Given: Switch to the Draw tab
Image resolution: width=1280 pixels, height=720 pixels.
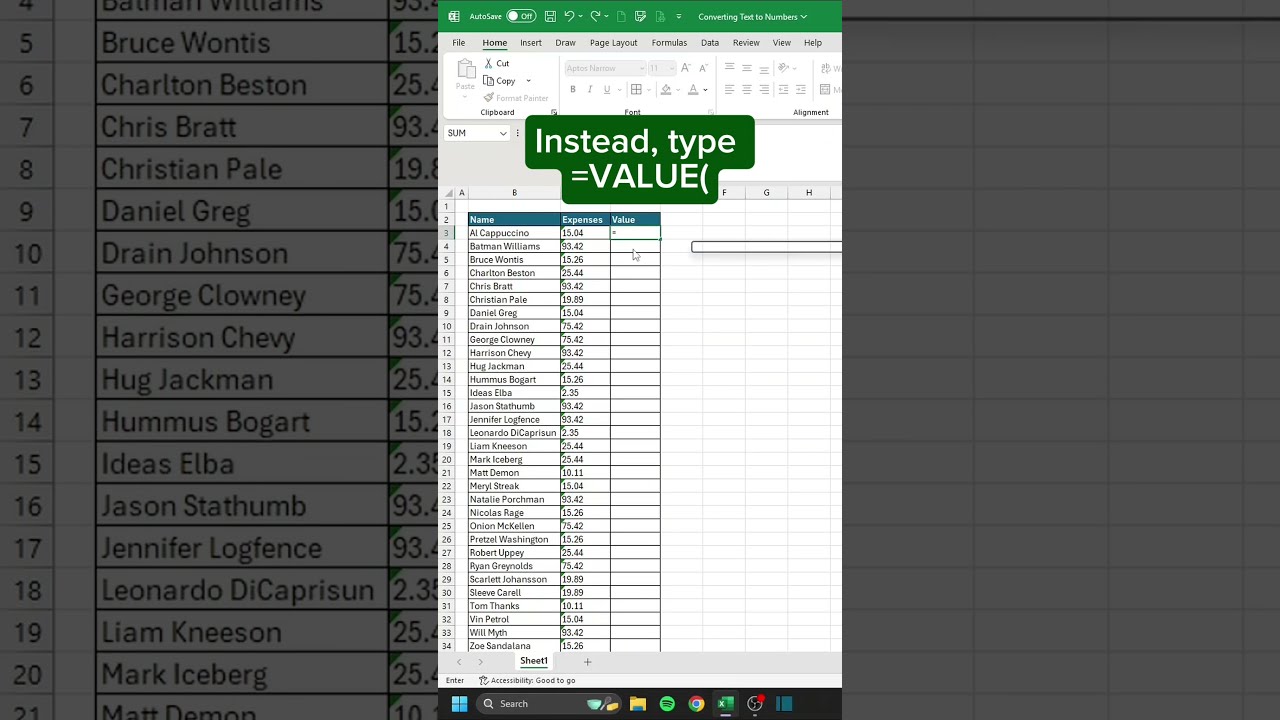Looking at the screenshot, I should tap(565, 43).
